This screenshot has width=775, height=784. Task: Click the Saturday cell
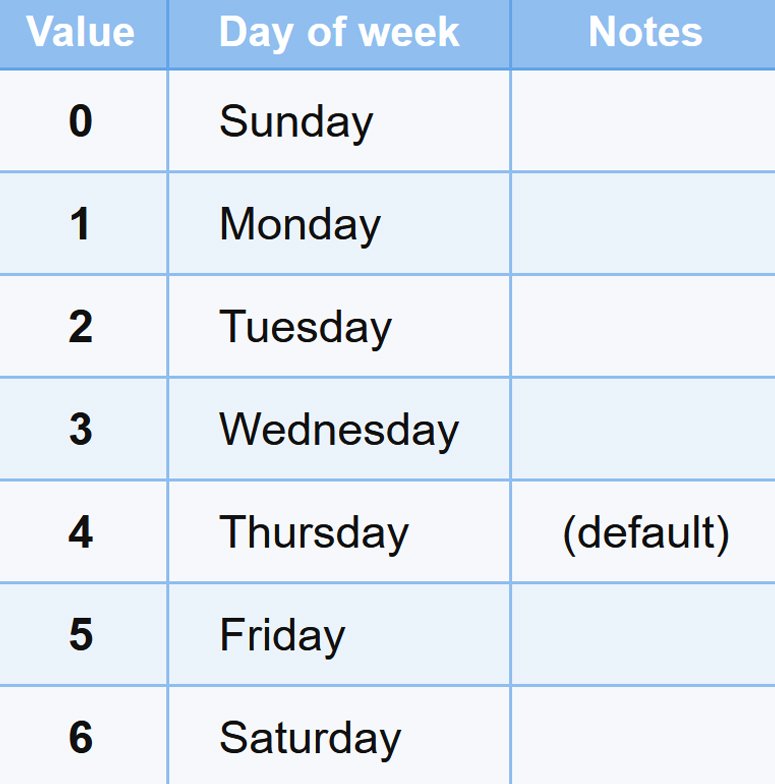pyautogui.click(x=310, y=738)
